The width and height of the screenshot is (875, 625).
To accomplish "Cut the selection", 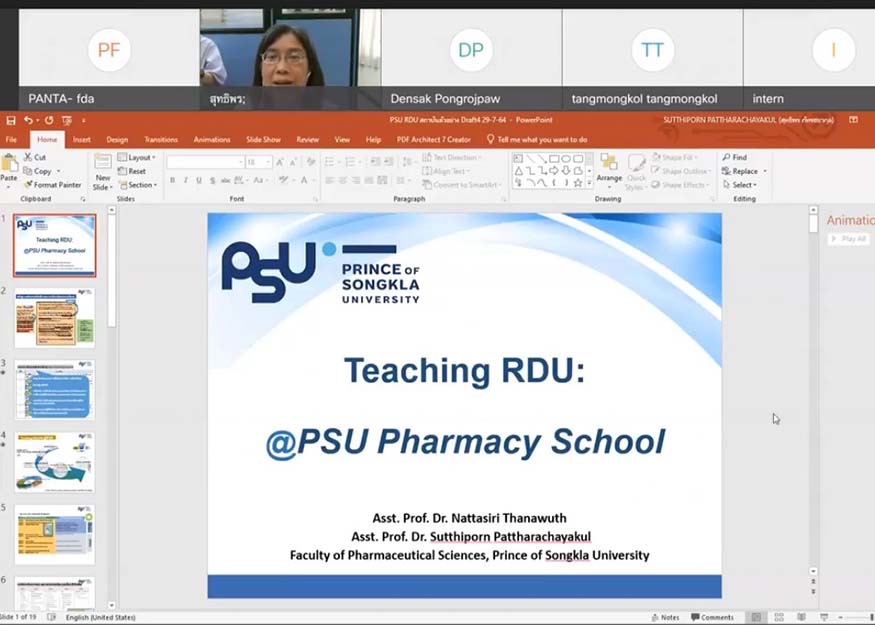I will click(x=35, y=157).
